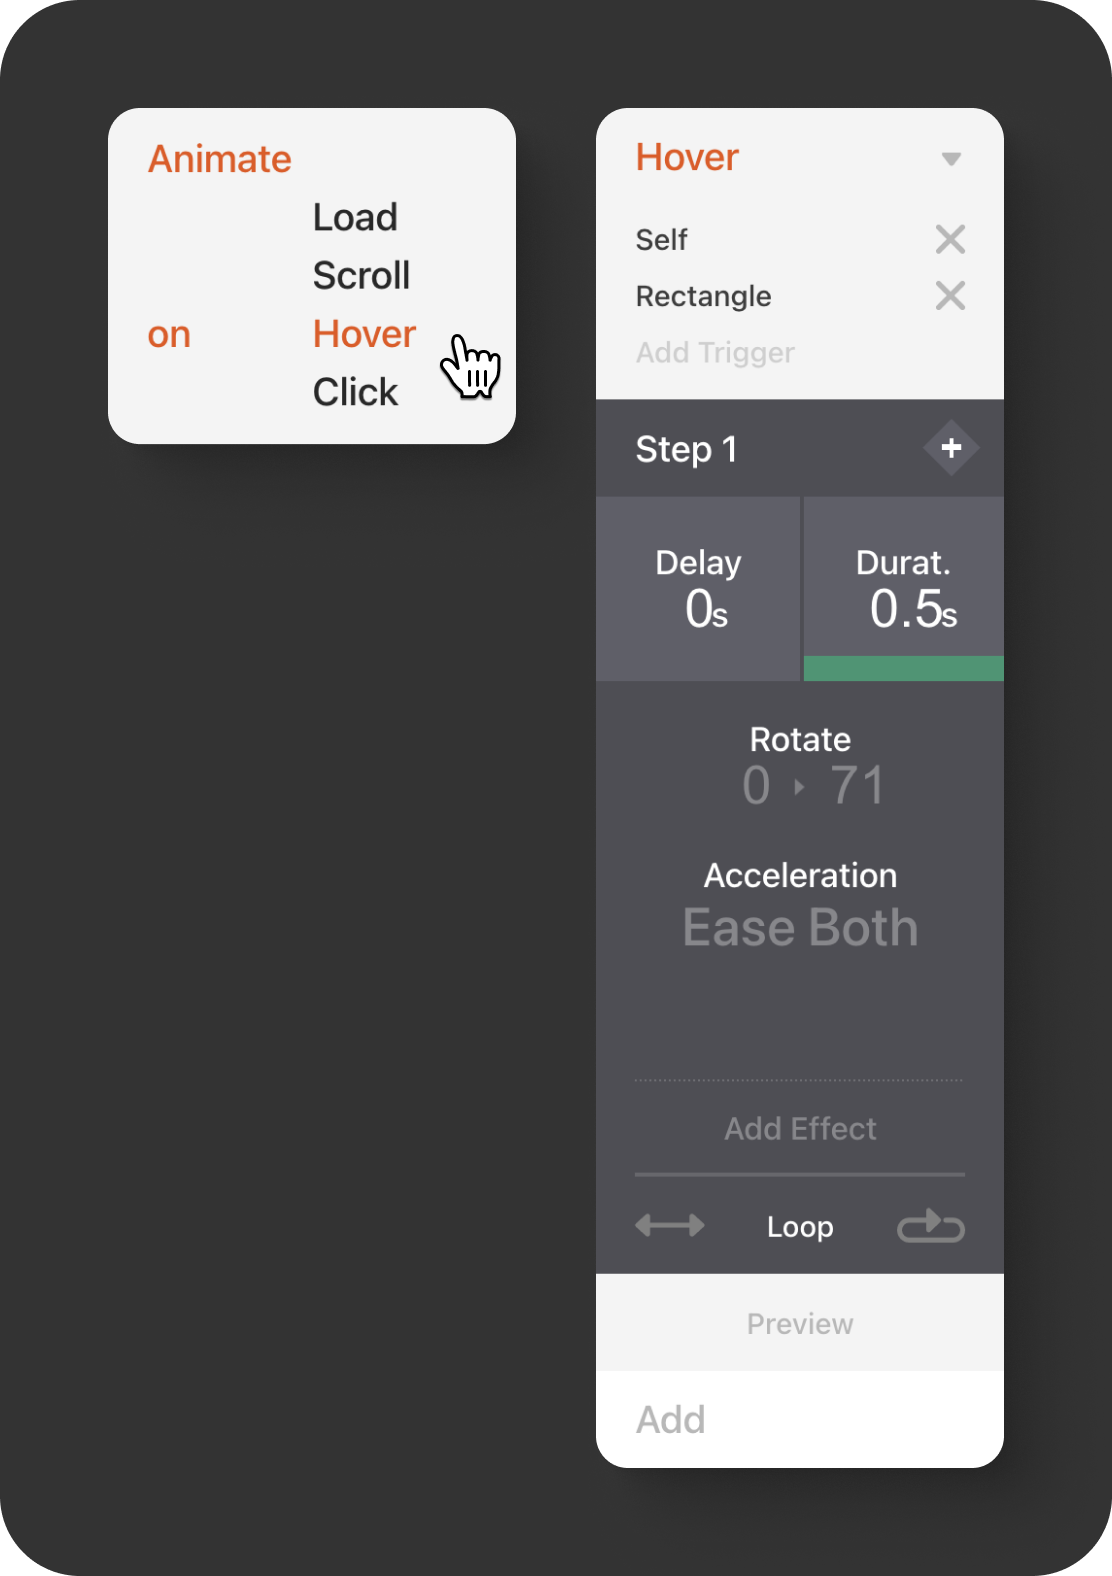Click the Rotate start value 0
Viewport: 1112px width, 1576px height.
756,785
